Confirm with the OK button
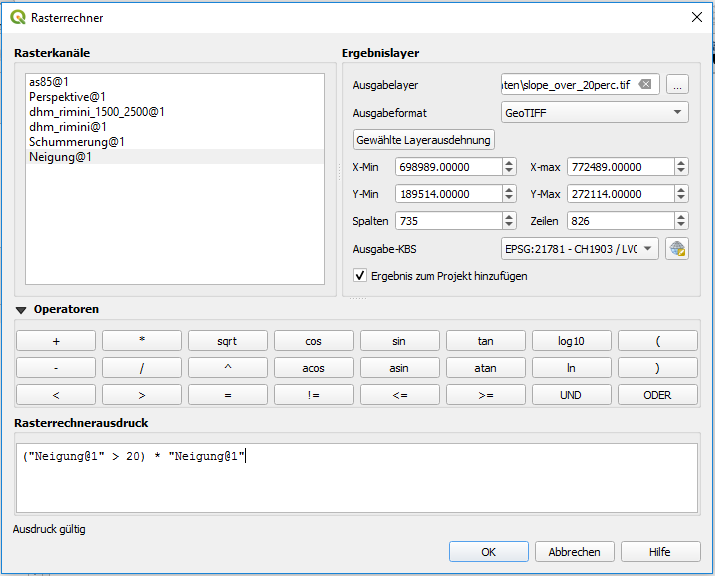Viewport: 715px width, 576px height. pyautogui.click(x=488, y=551)
